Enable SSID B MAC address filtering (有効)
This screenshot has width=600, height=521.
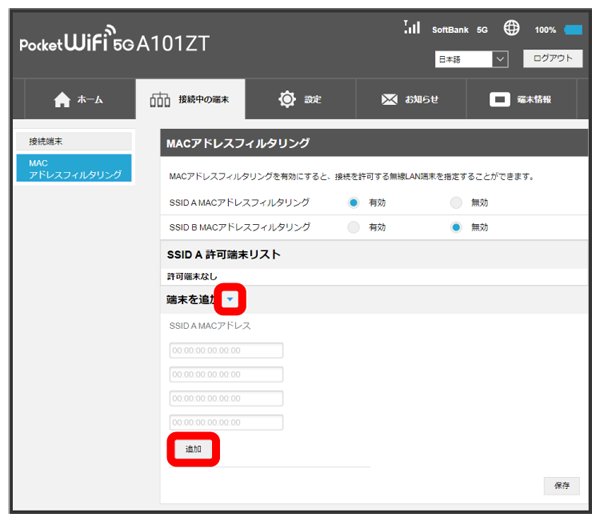354,227
